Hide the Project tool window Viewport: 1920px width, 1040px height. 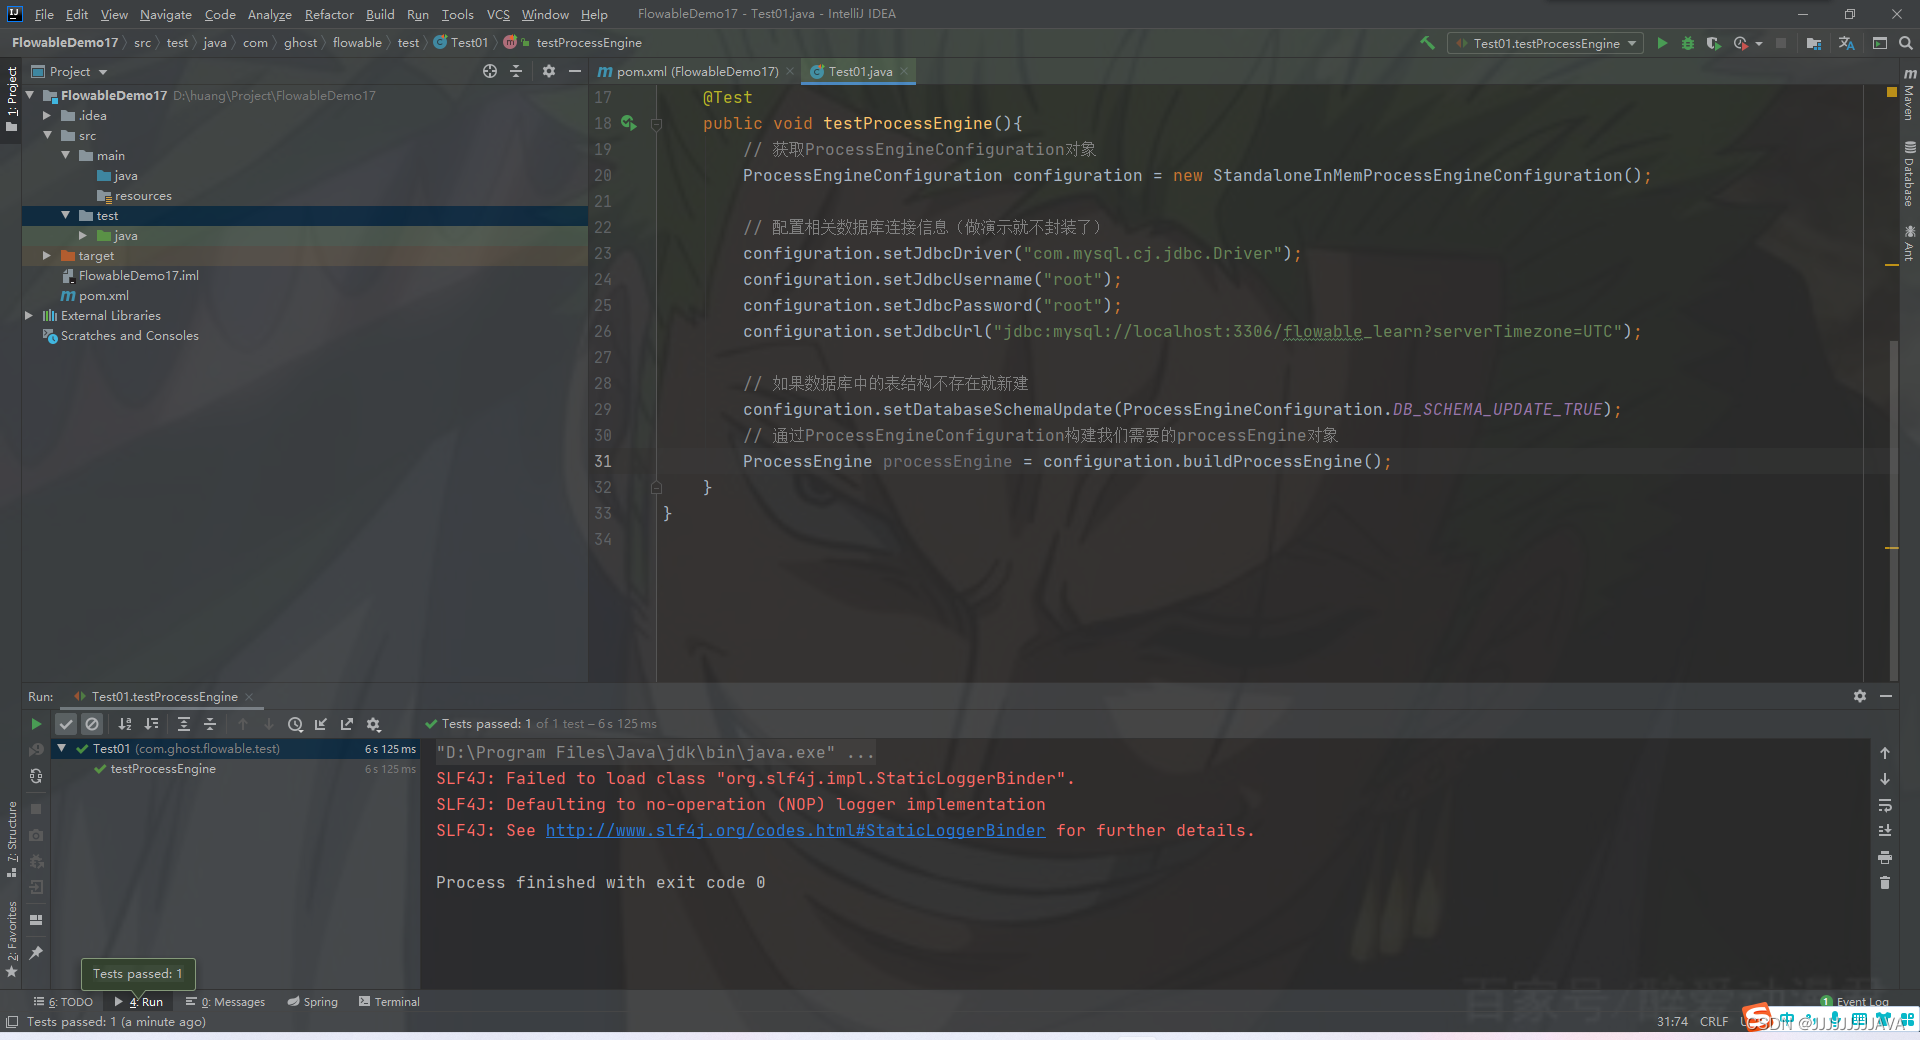pyautogui.click(x=574, y=71)
